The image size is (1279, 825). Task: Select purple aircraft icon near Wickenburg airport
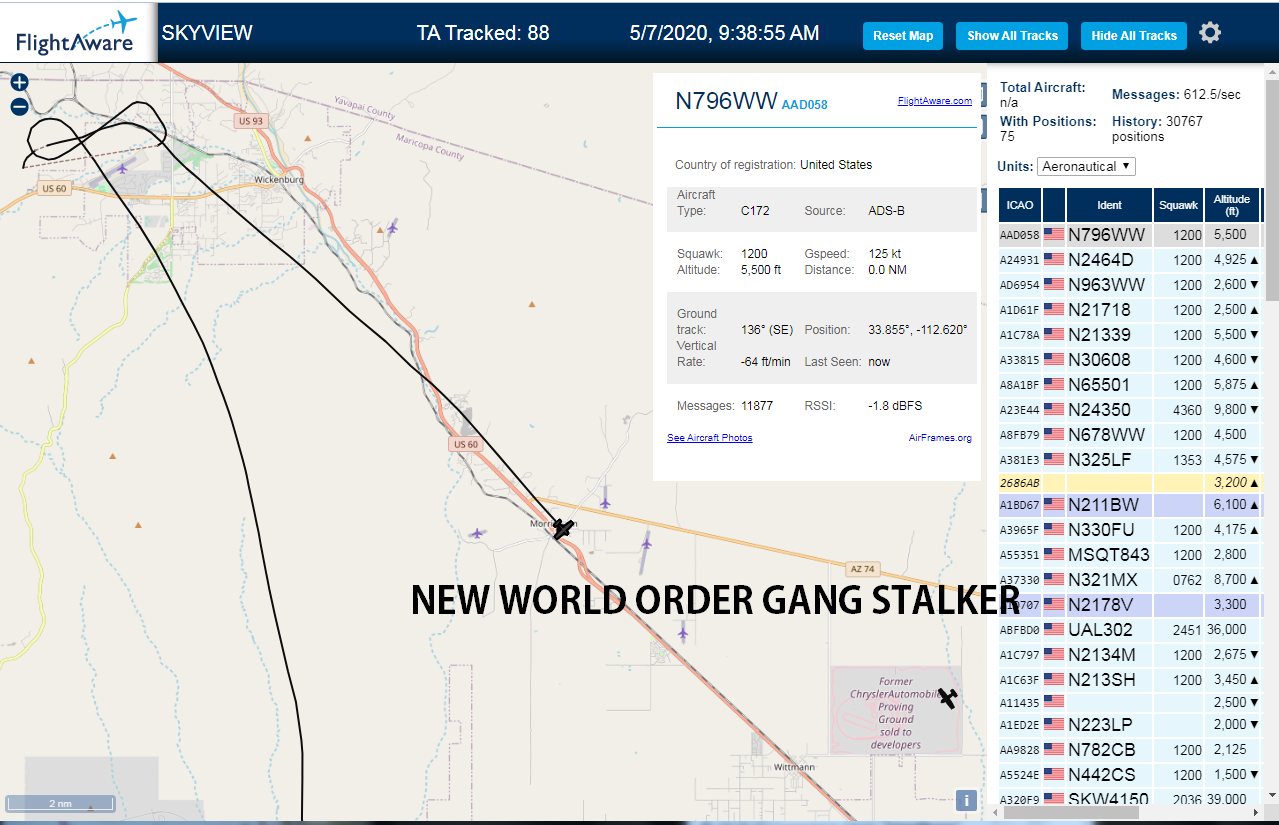(x=123, y=167)
